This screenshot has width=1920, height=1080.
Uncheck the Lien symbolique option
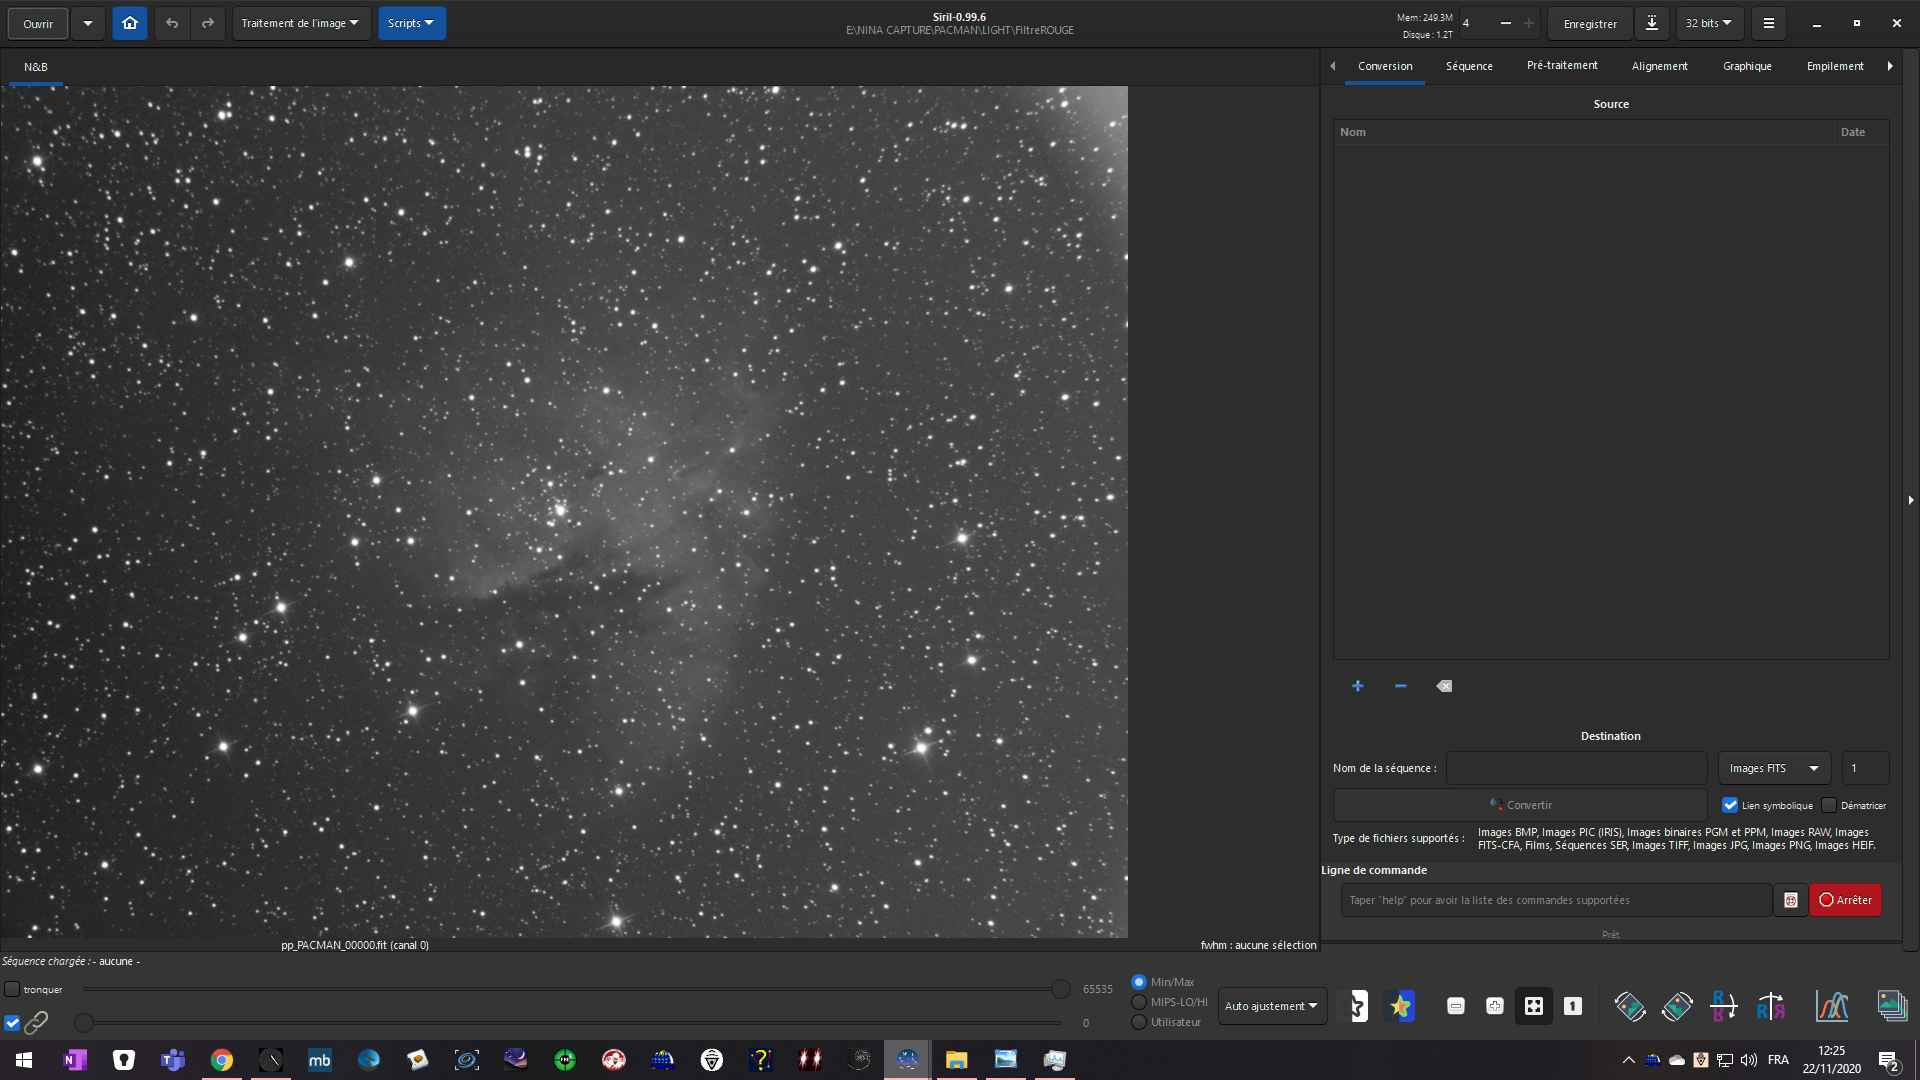pyautogui.click(x=1730, y=805)
